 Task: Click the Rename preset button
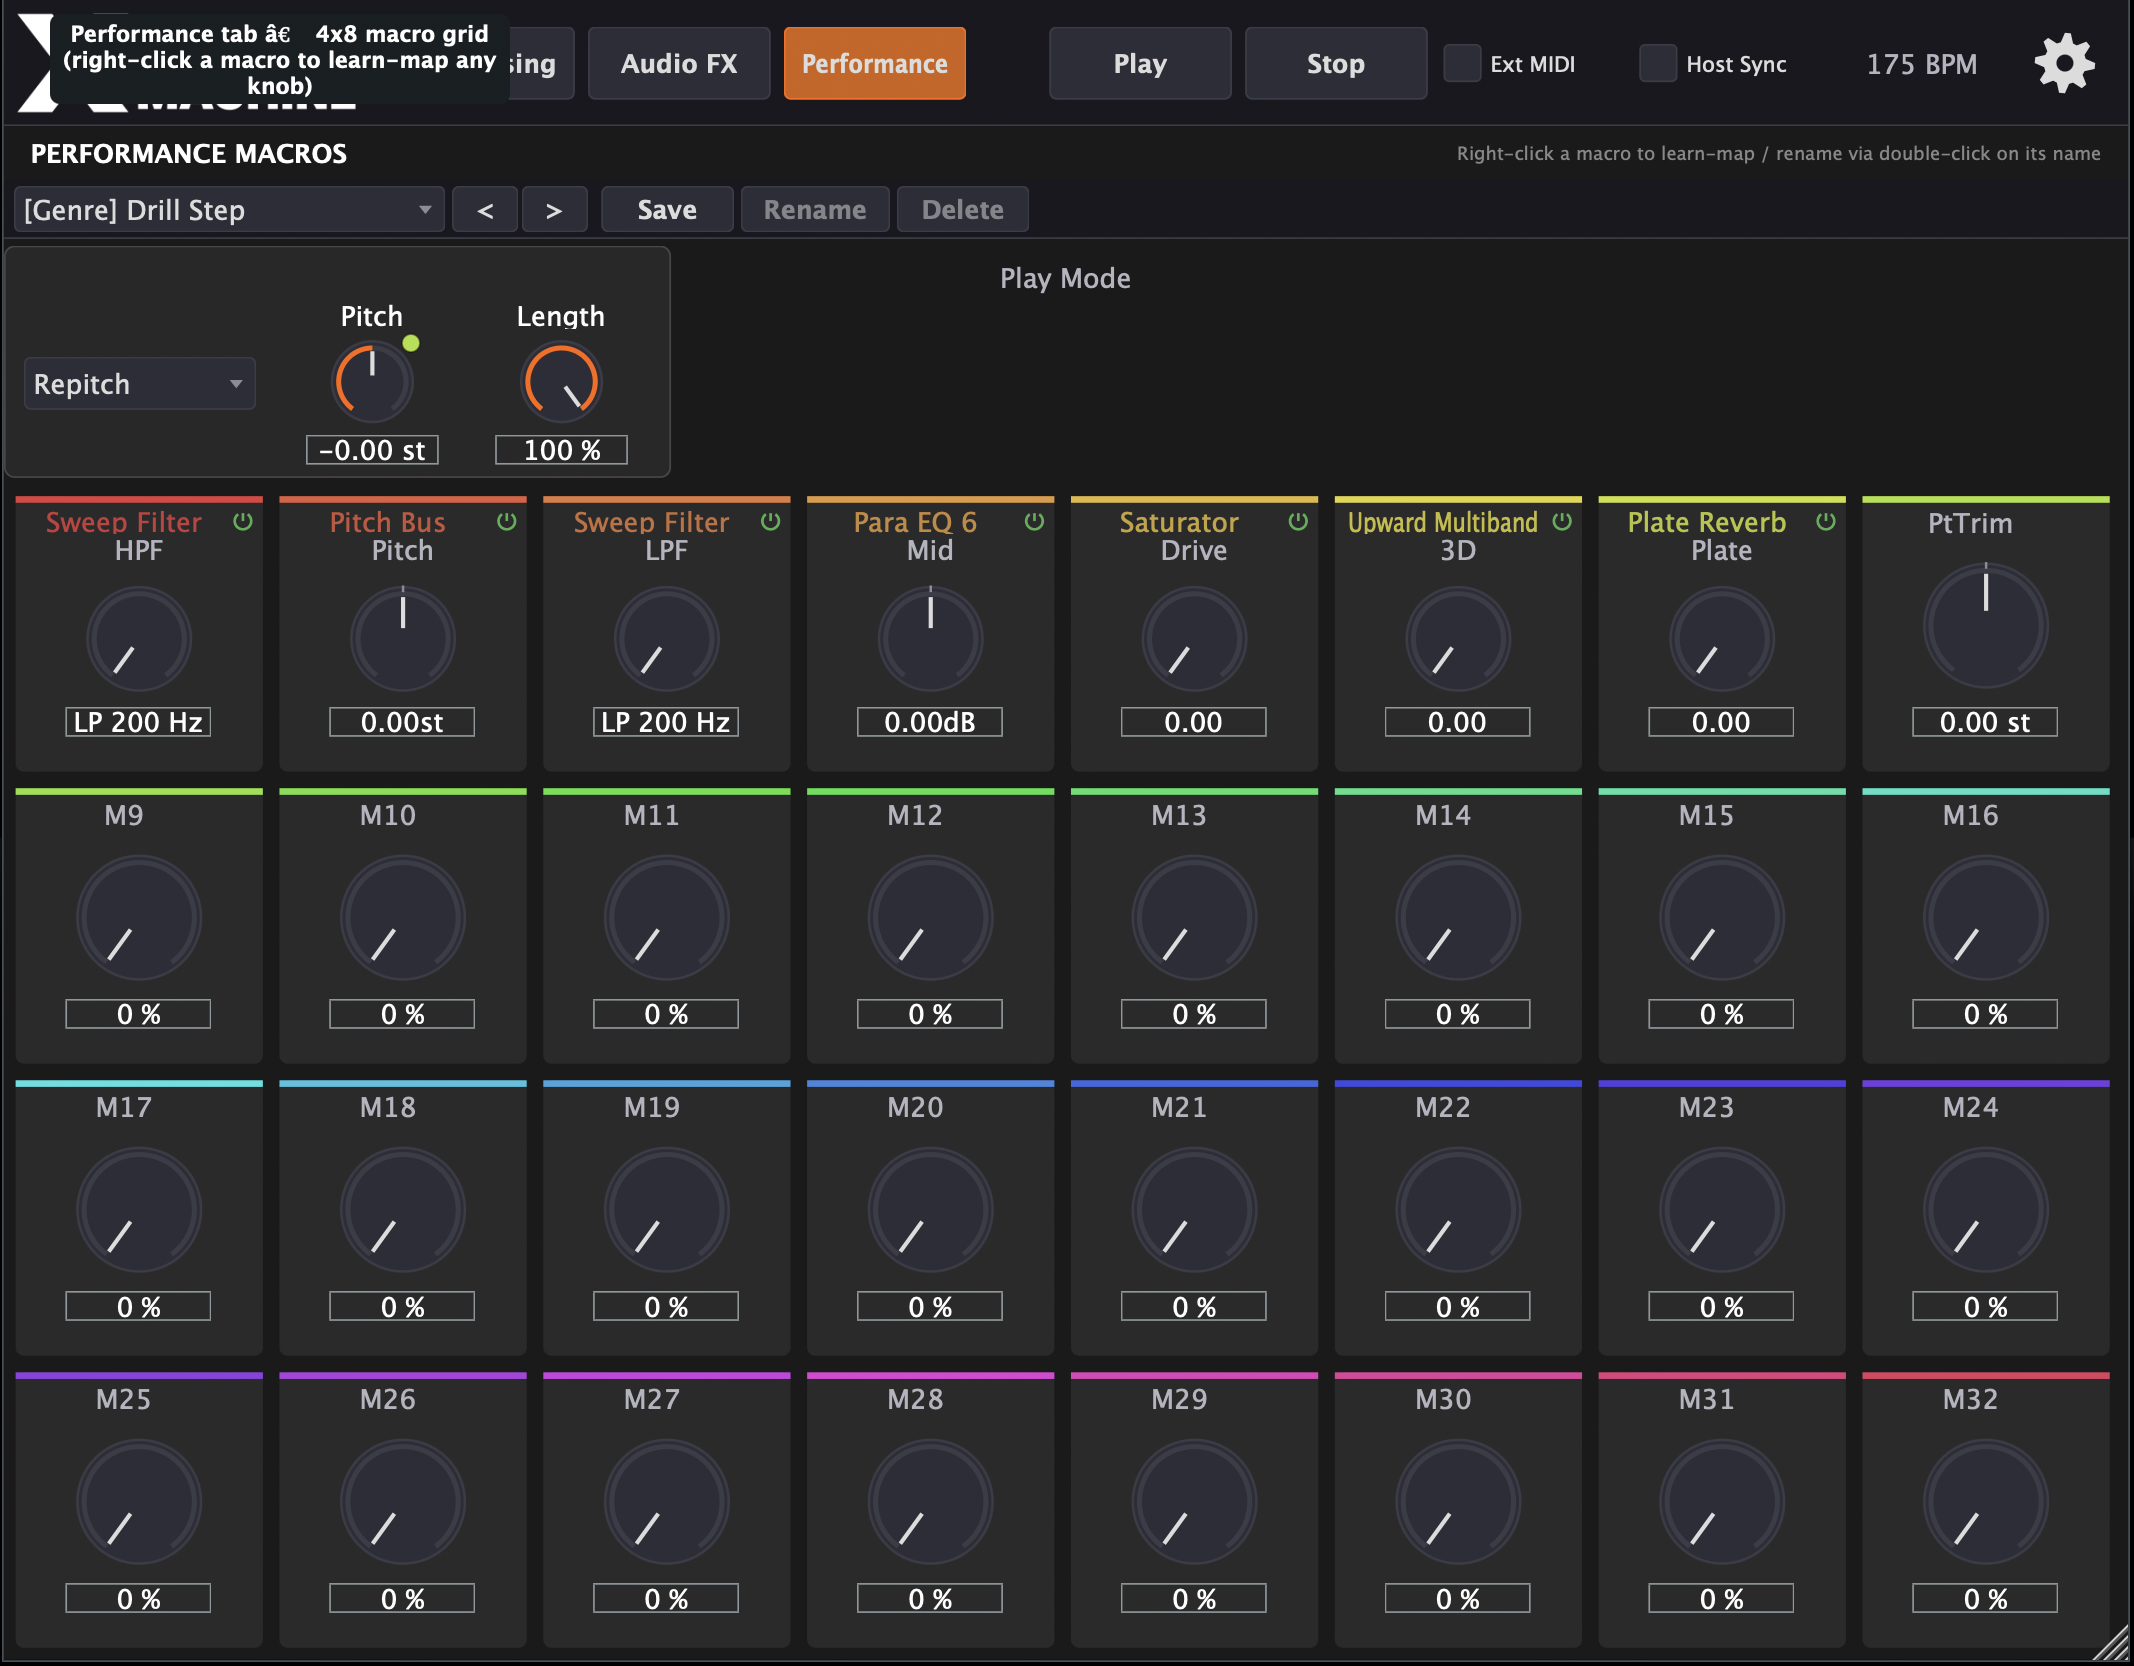click(x=815, y=210)
